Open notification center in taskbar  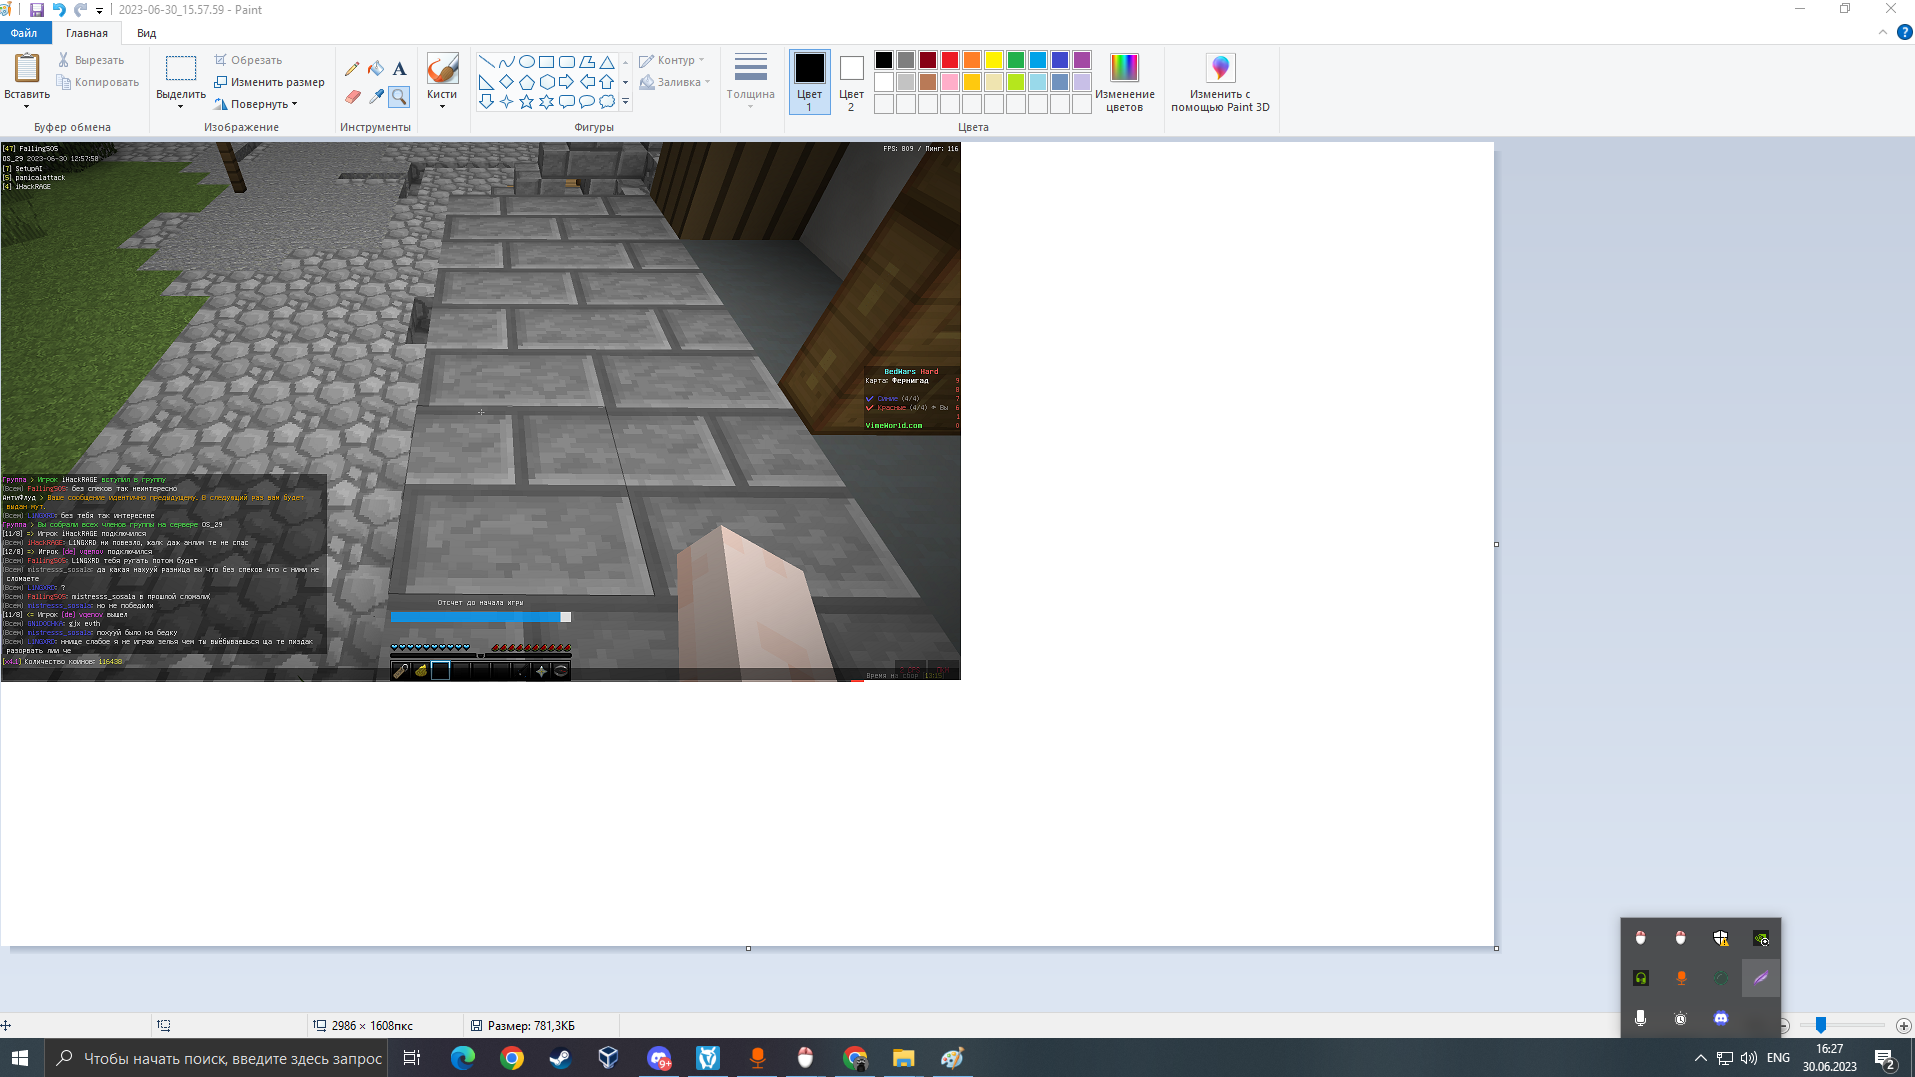pos(1885,1058)
